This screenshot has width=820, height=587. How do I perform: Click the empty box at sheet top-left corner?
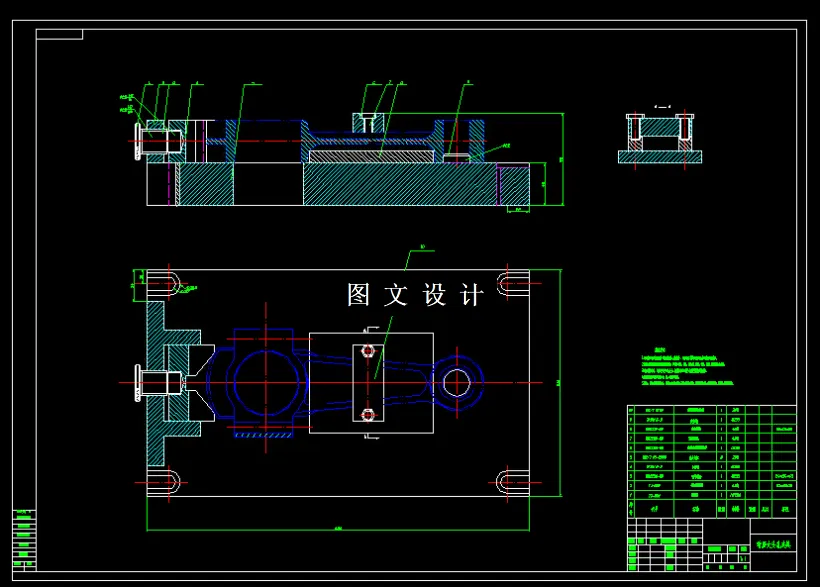click(x=60, y=34)
